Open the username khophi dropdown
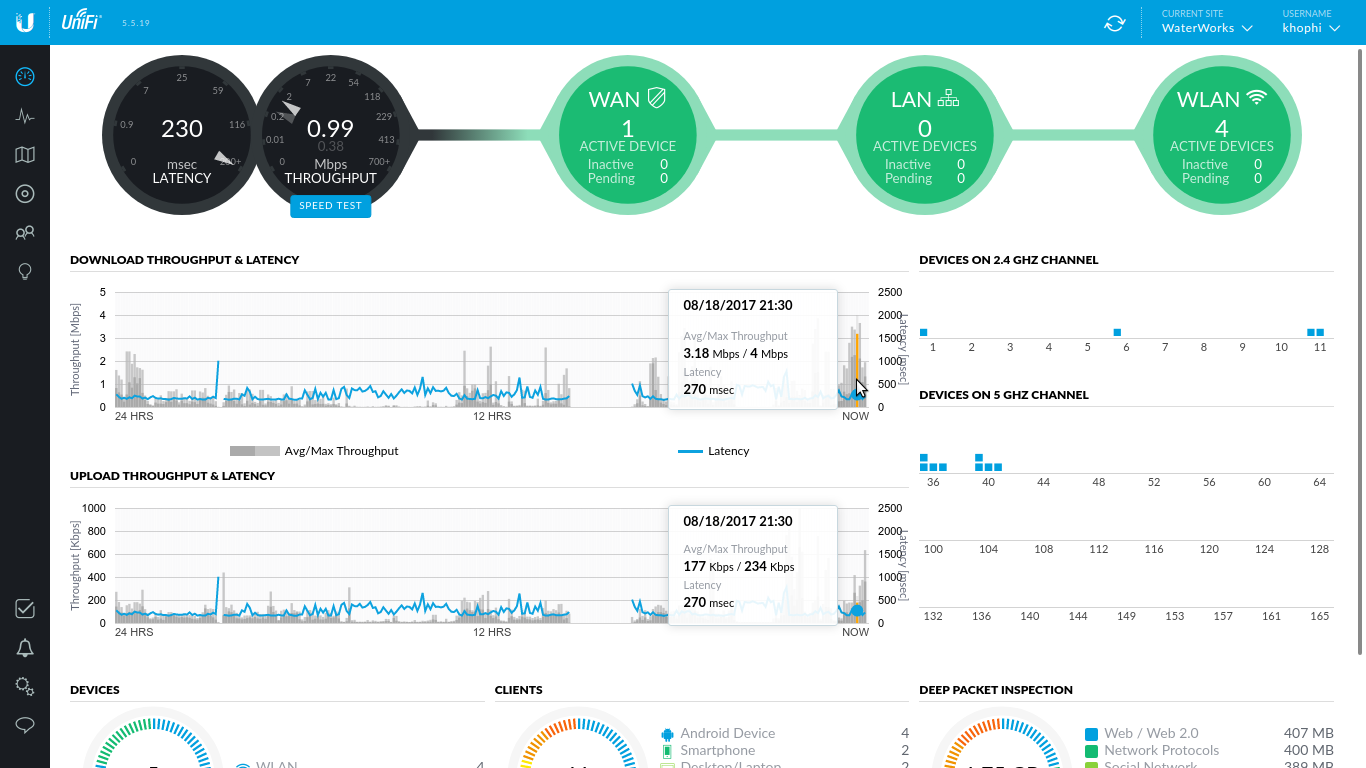Screen dimensions: 1366x768 point(1309,28)
